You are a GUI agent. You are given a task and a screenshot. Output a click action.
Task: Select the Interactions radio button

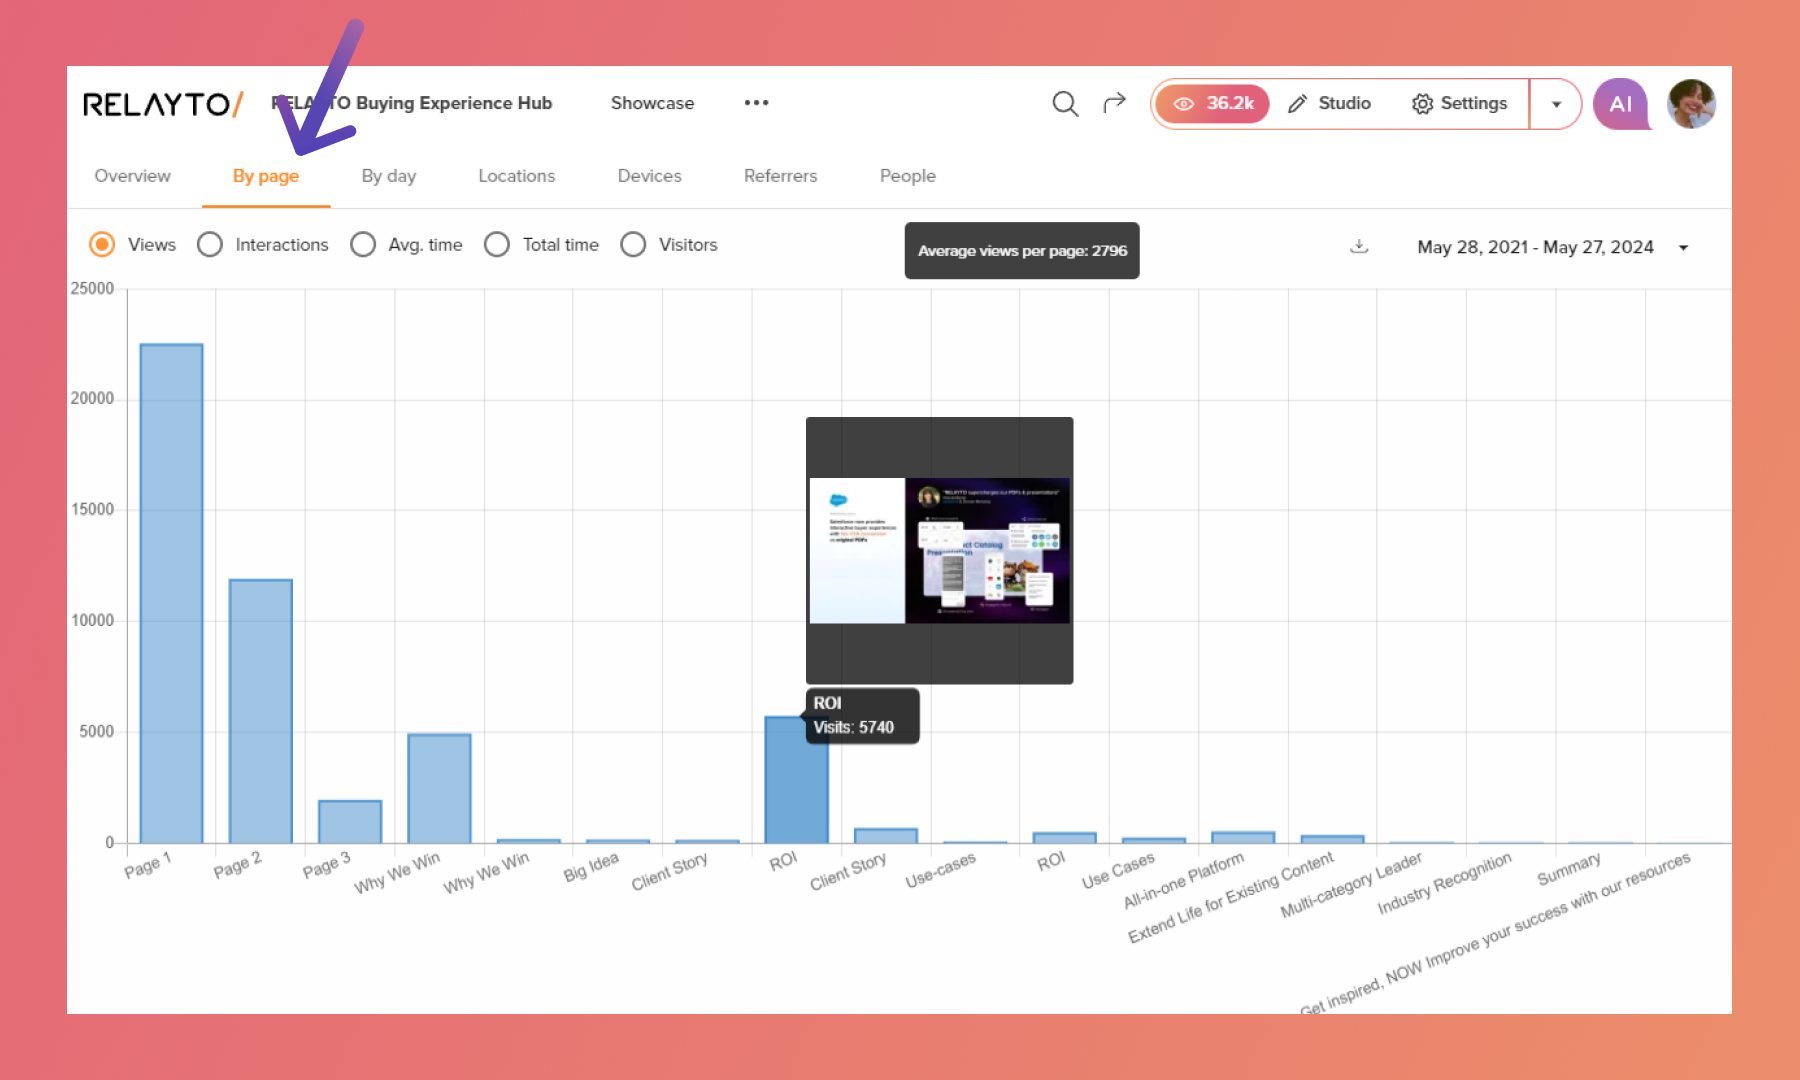[x=210, y=245]
